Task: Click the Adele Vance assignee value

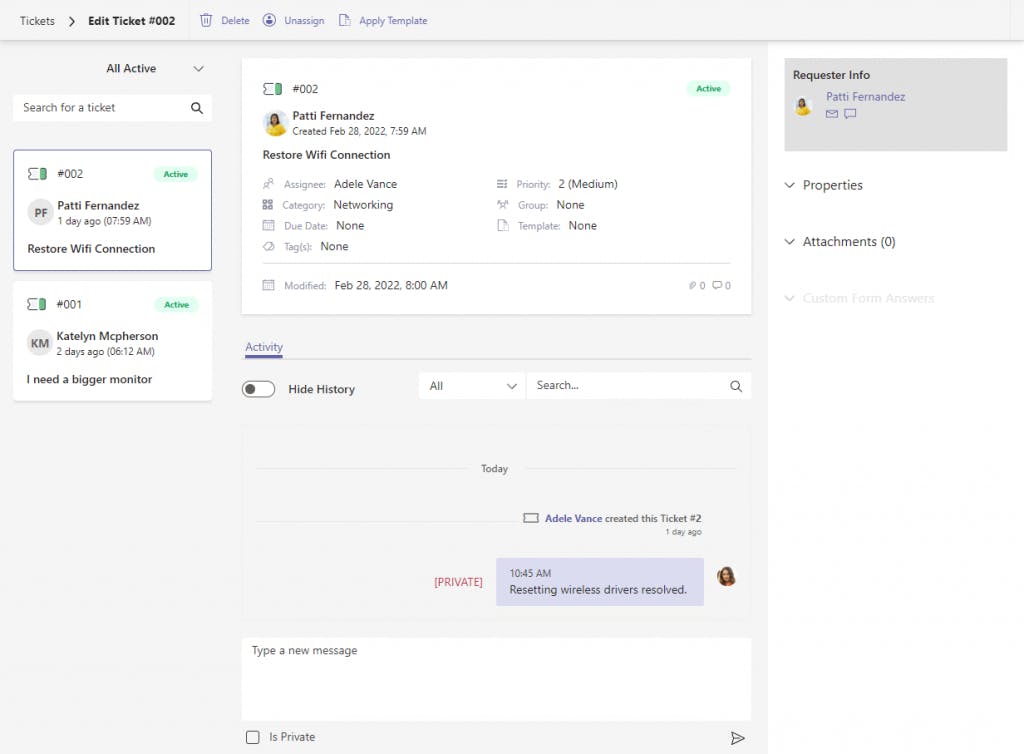Action: [365, 184]
